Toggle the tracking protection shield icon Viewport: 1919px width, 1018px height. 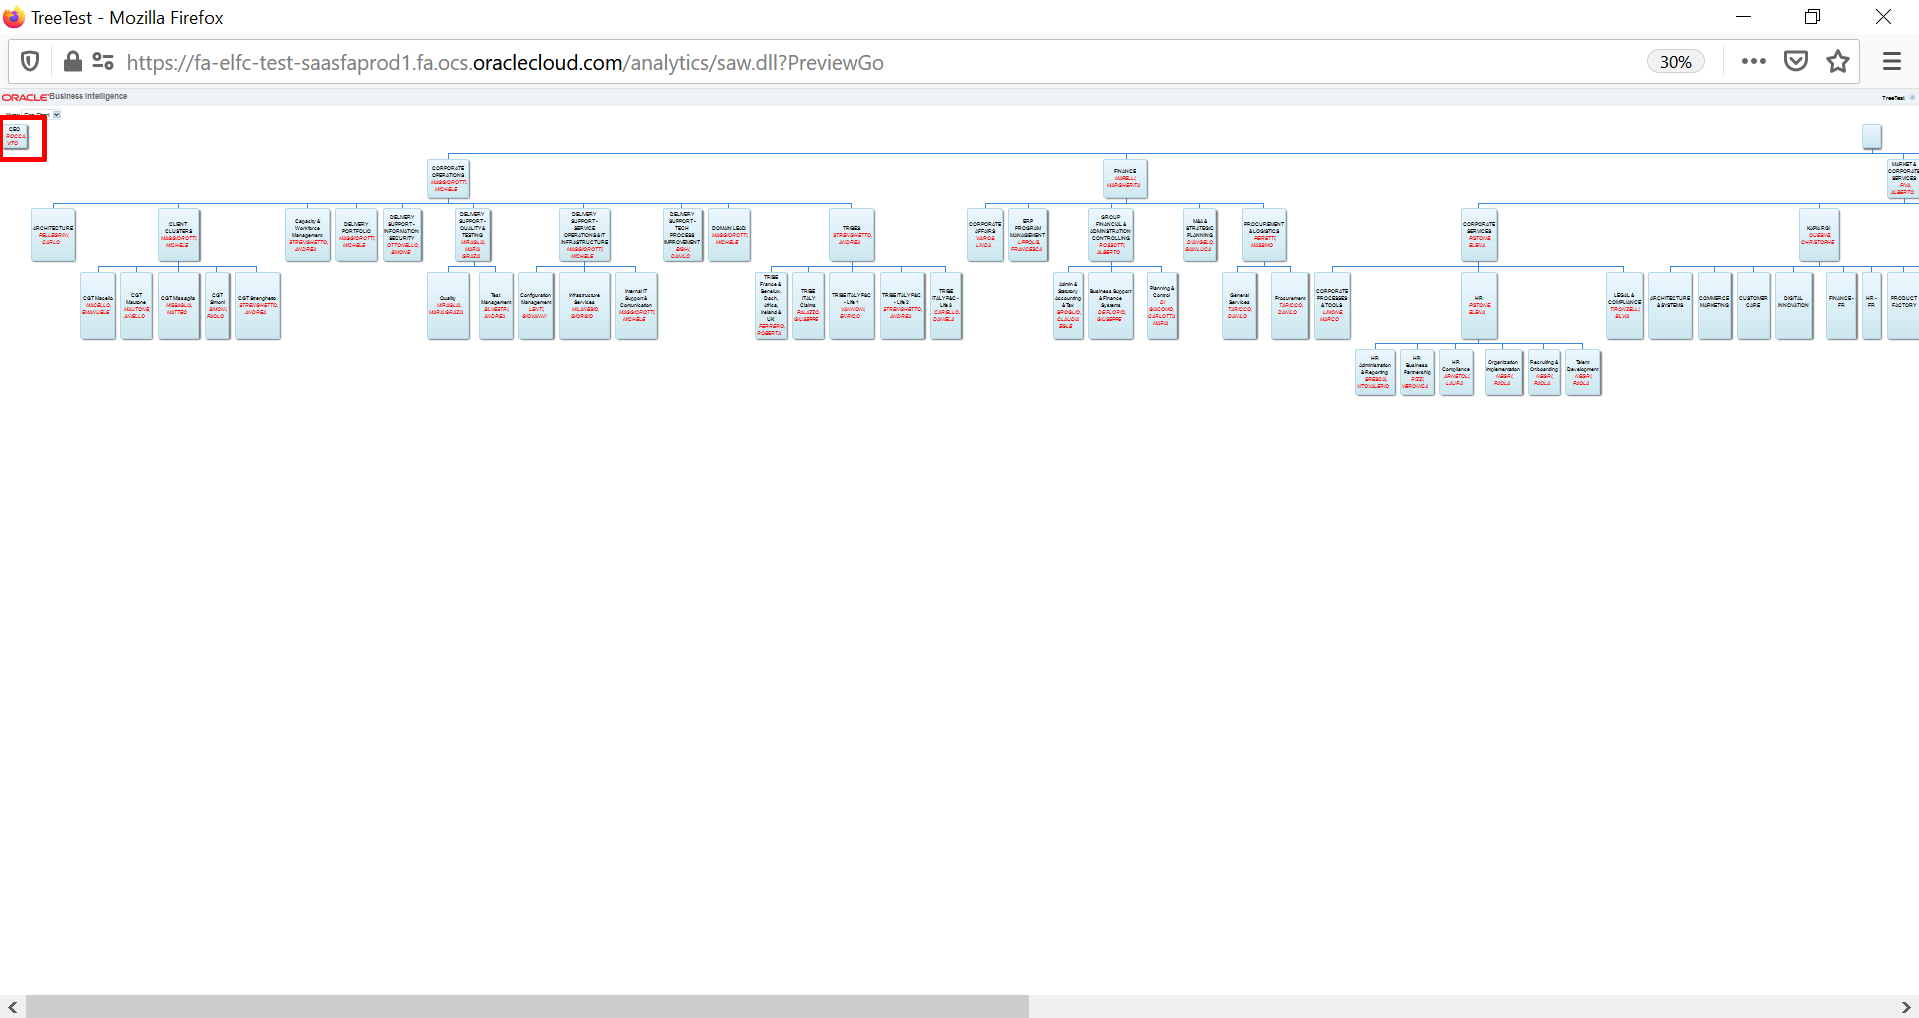coord(30,61)
